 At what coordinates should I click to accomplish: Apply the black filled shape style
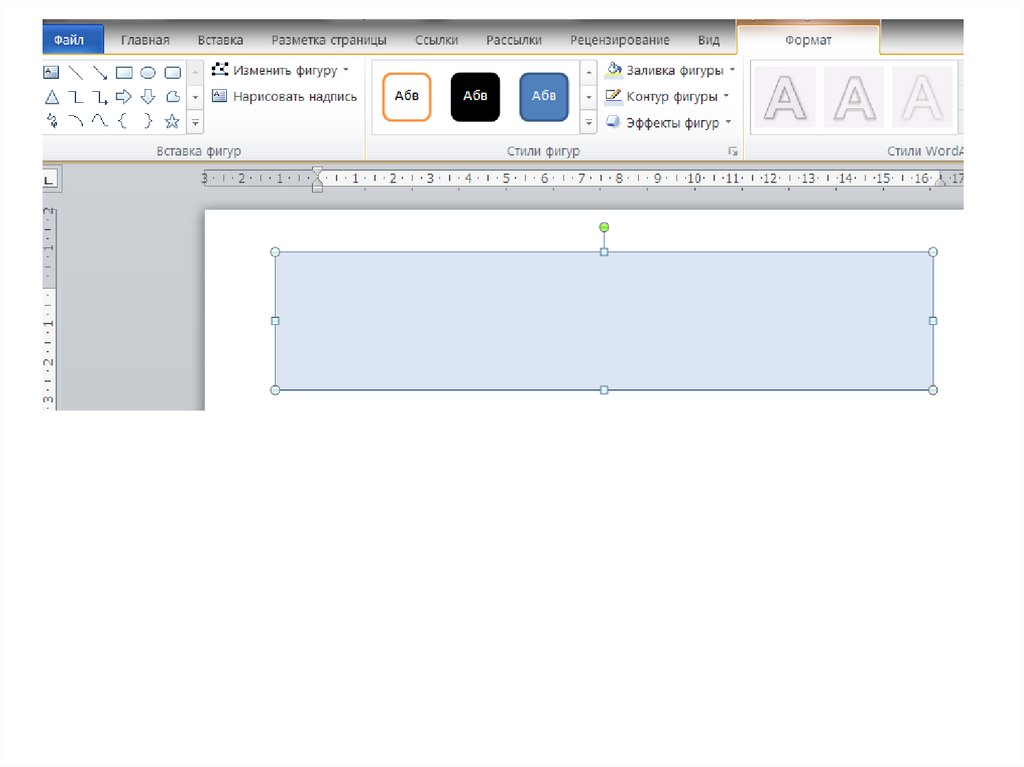[475, 97]
